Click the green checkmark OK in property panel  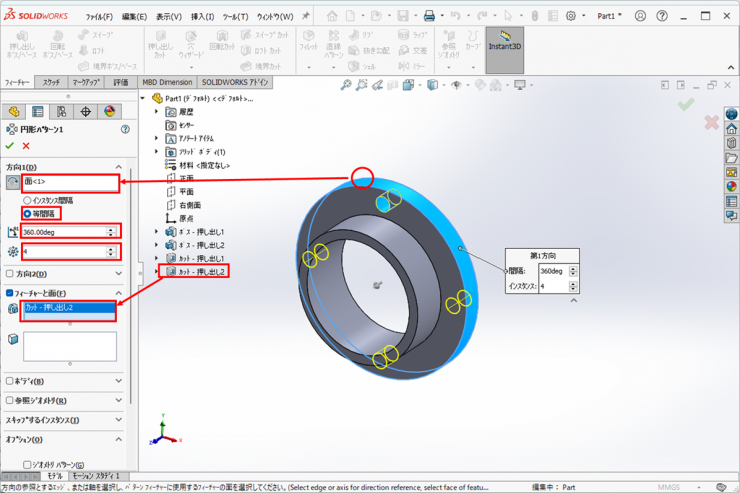(10, 146)
